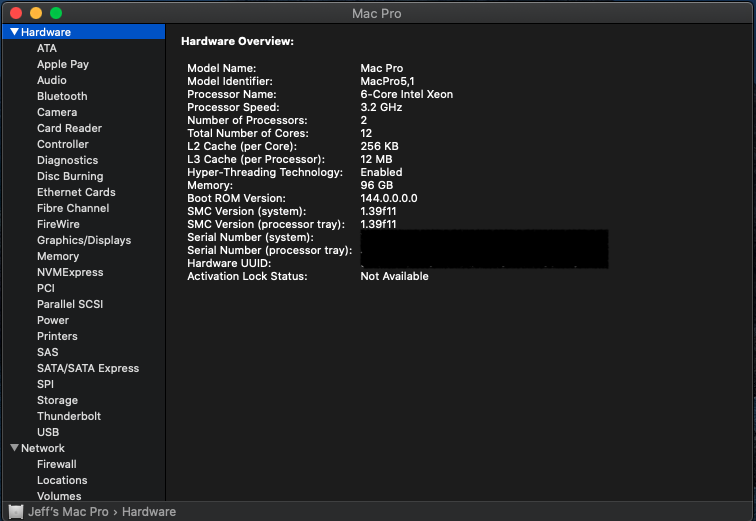Collapse the Hardware section triangle
756x521 pixels.
14,32
